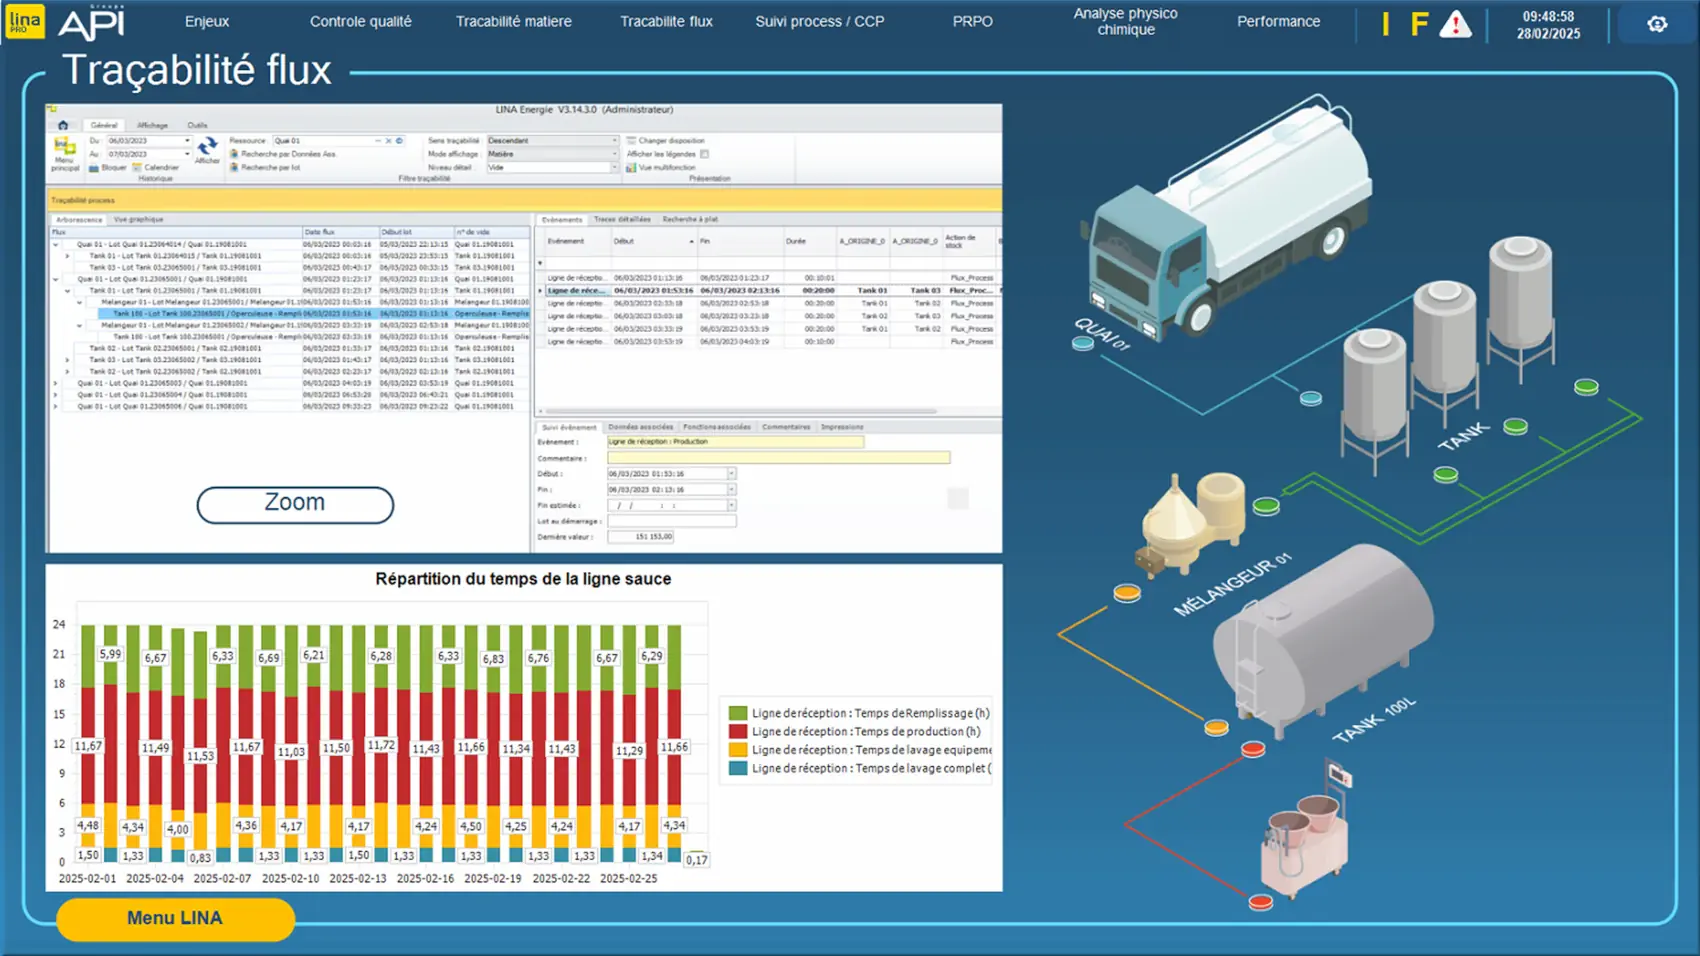The height and width of the screenshot is (956, 1700).
Task: Click the red warning triangle alert icon
Action: coord(1455,24)
